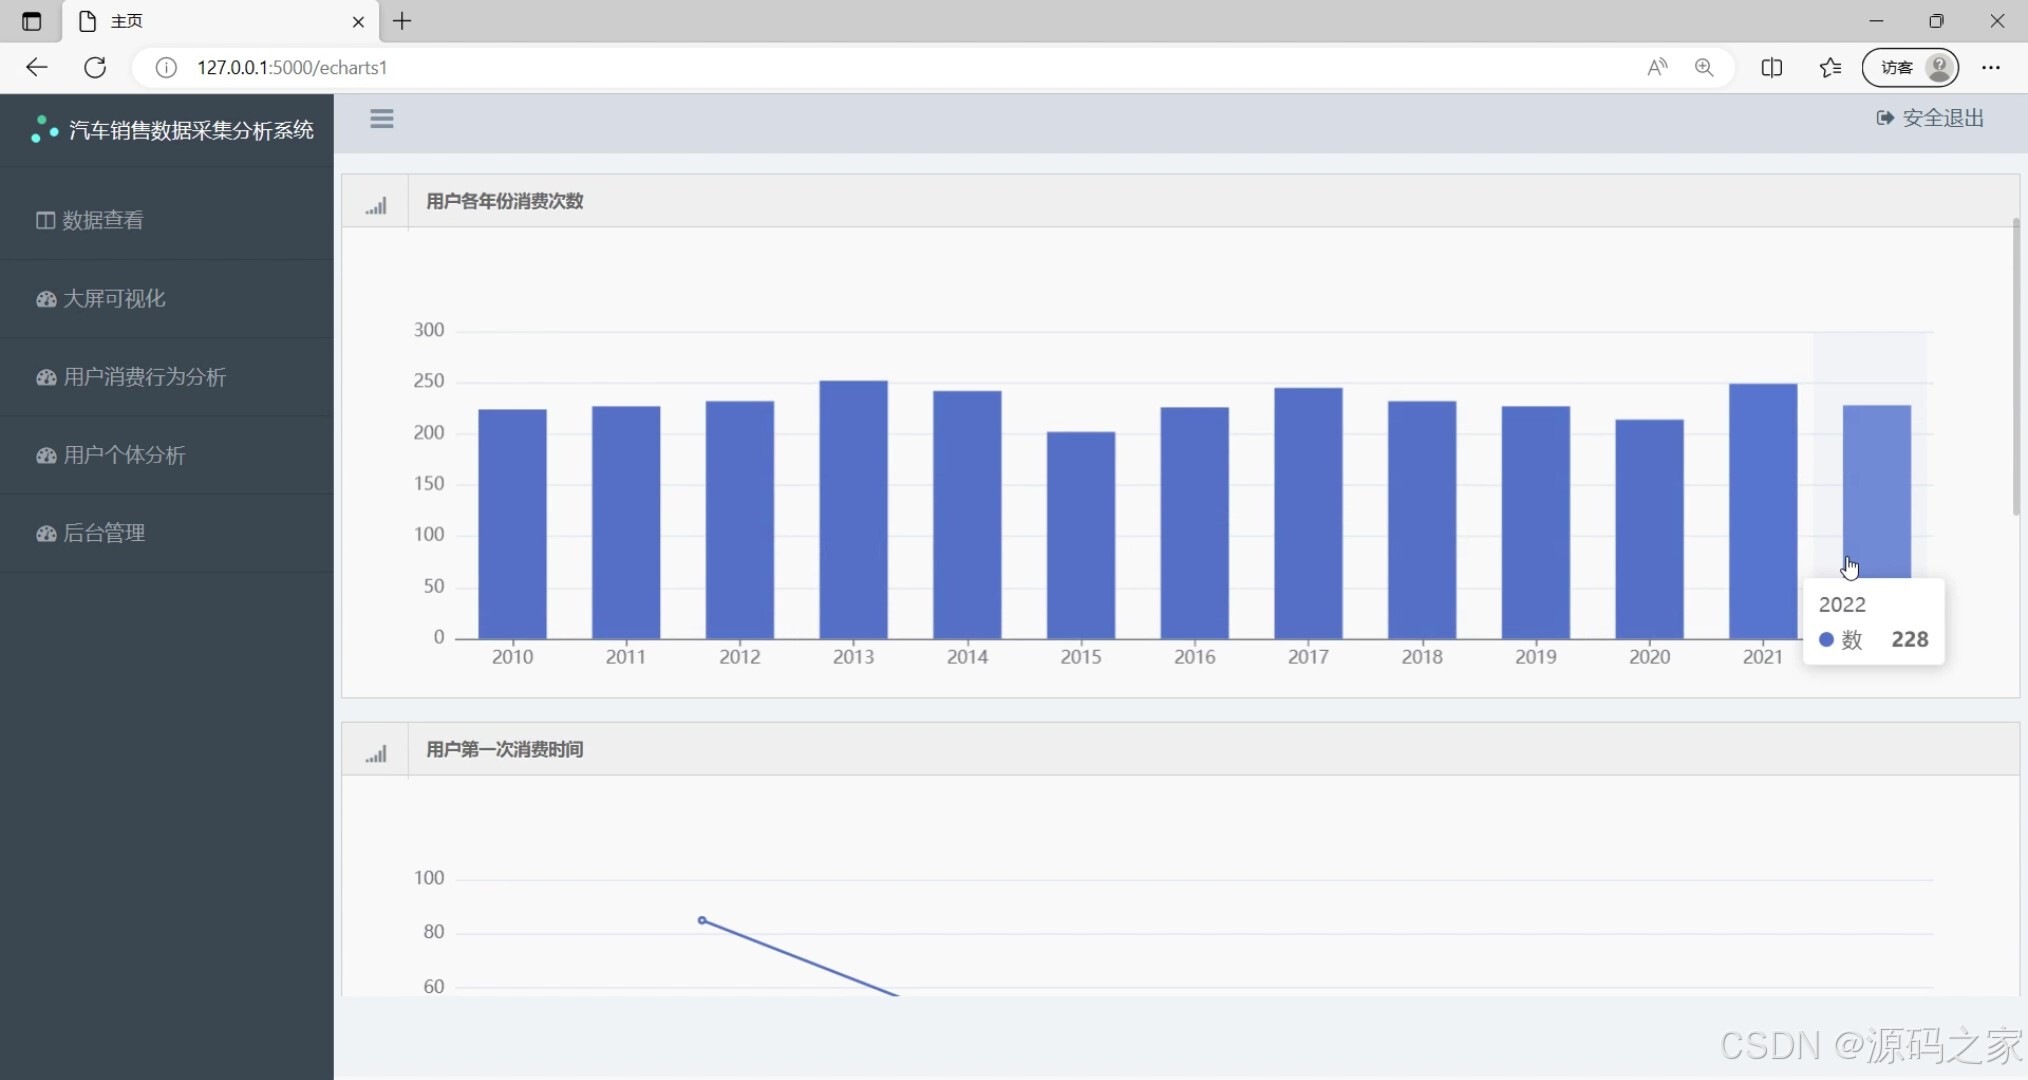Click the browser refresh icon
Image resolution: width=2028 pixels, height=1080 pixels.
[x=95, y=67]
